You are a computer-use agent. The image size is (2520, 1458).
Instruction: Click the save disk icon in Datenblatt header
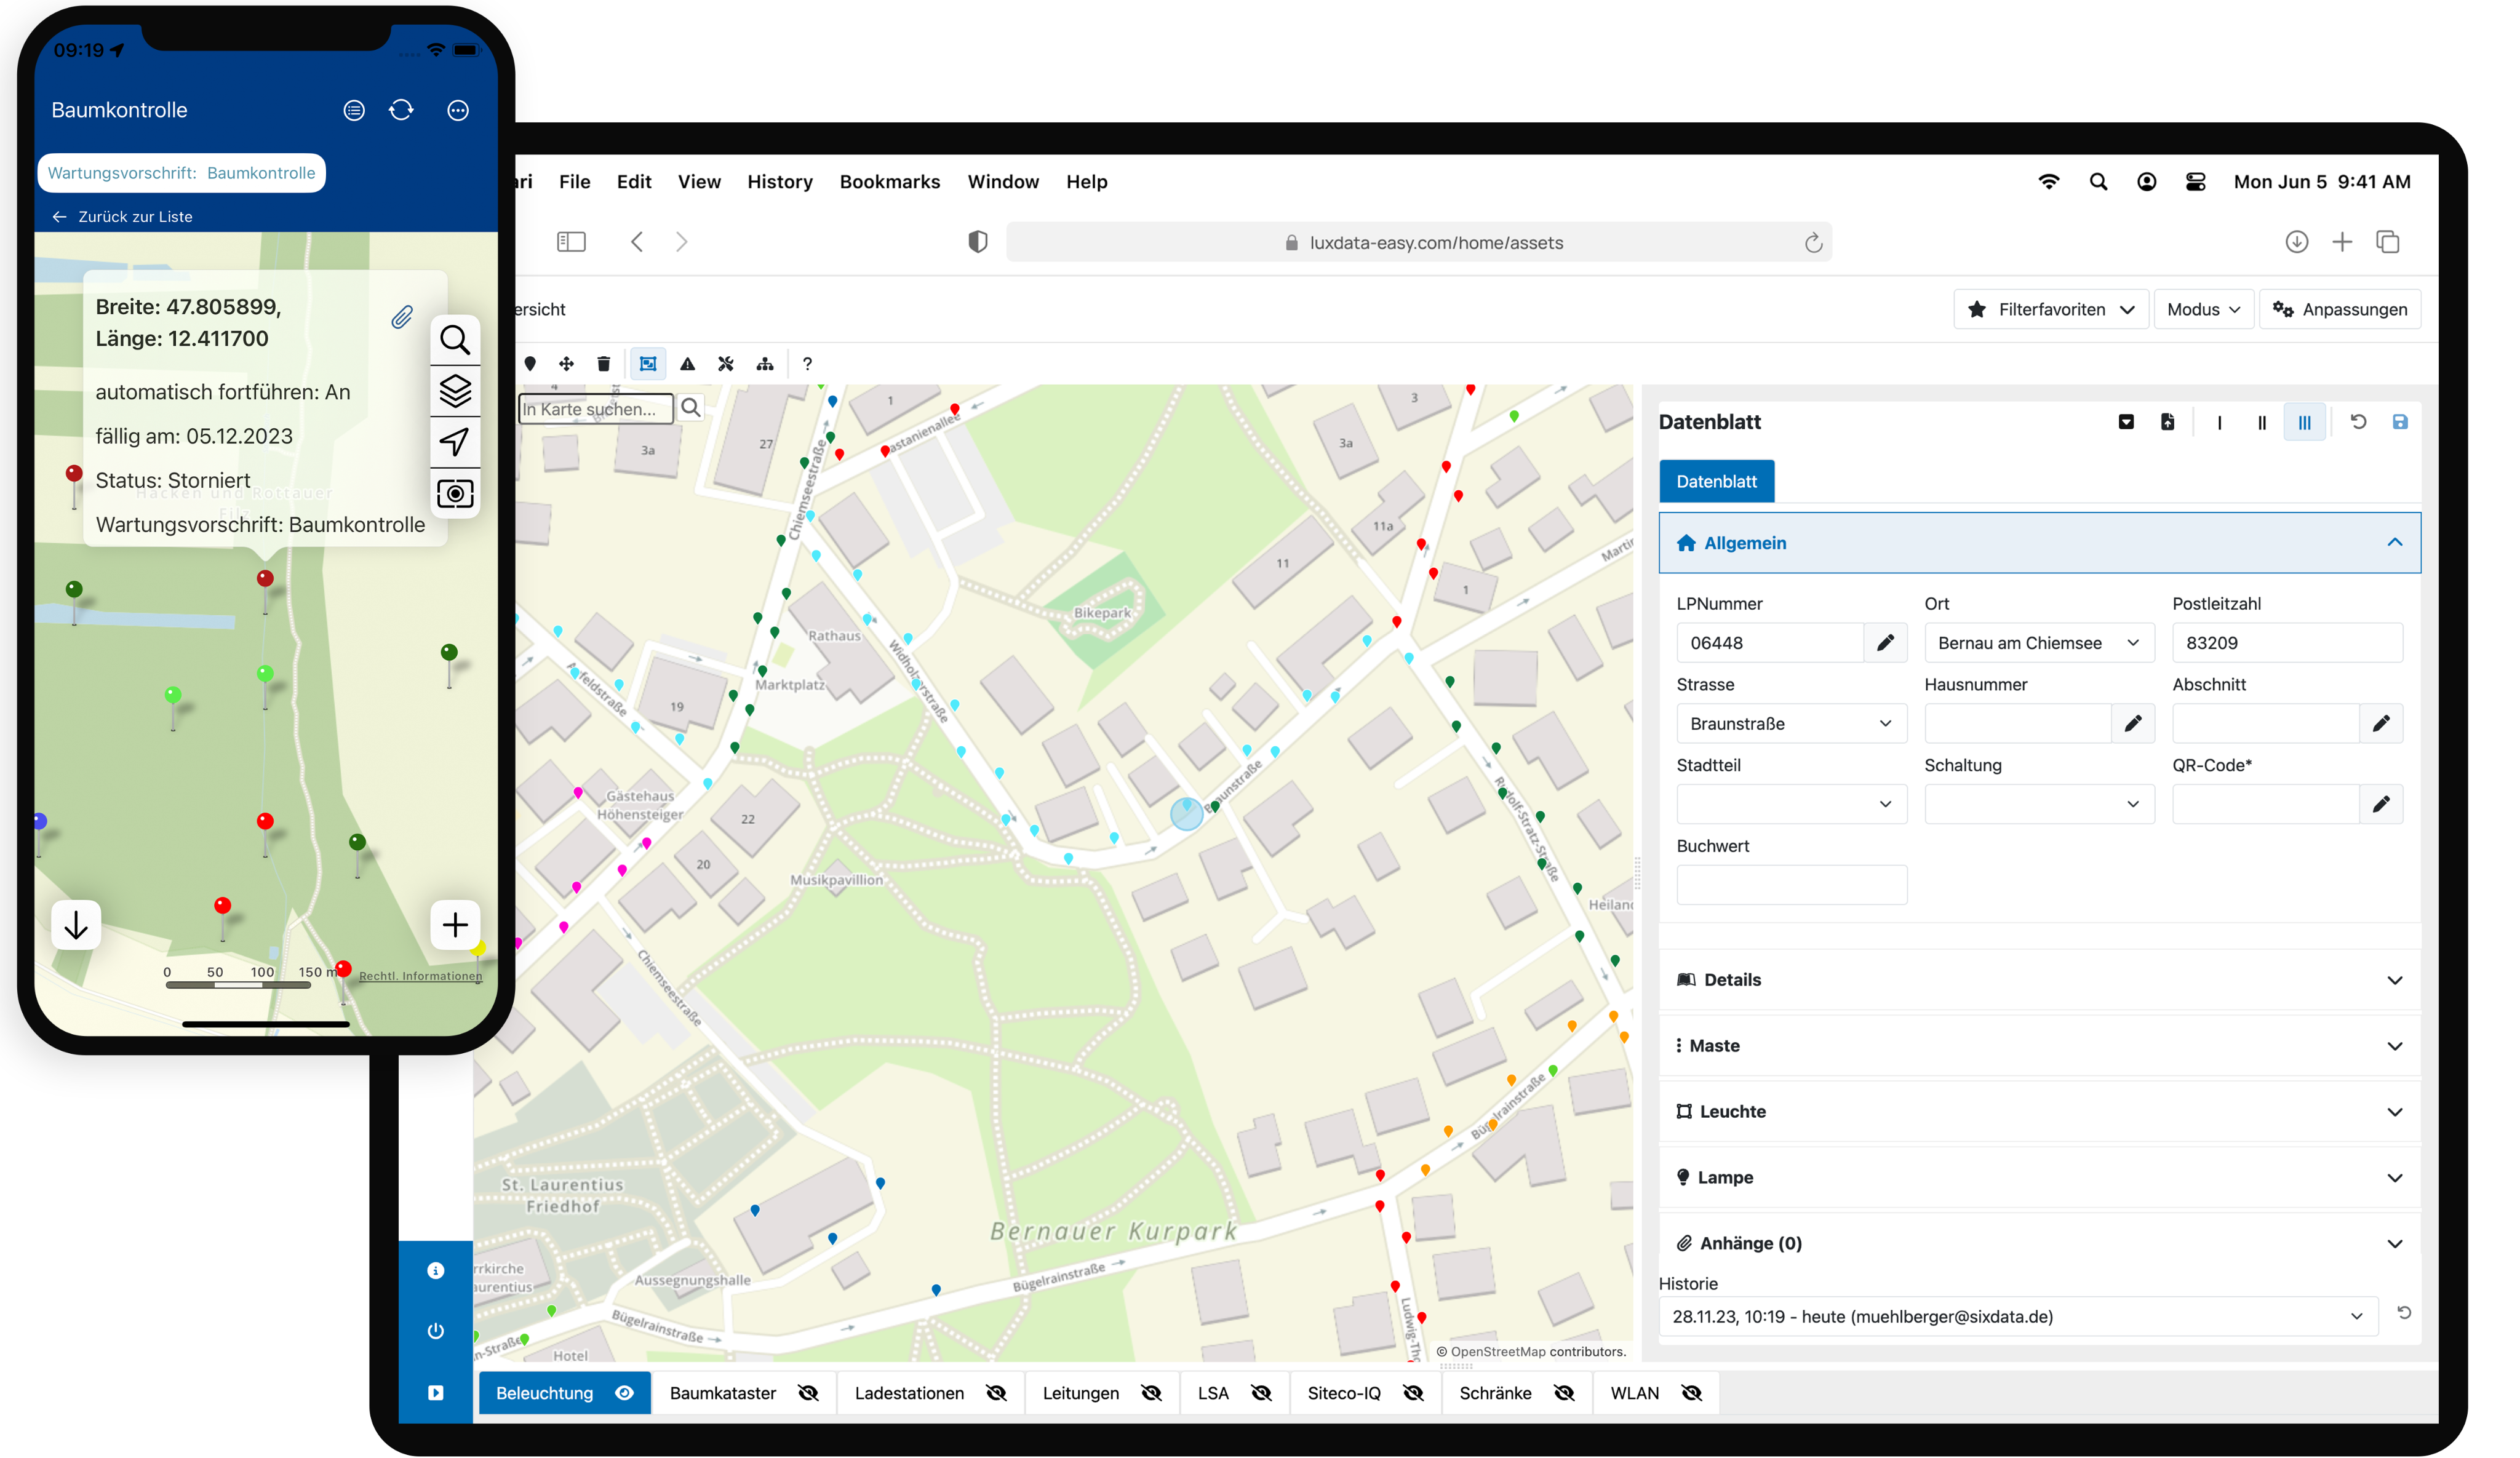[2399, 422]
